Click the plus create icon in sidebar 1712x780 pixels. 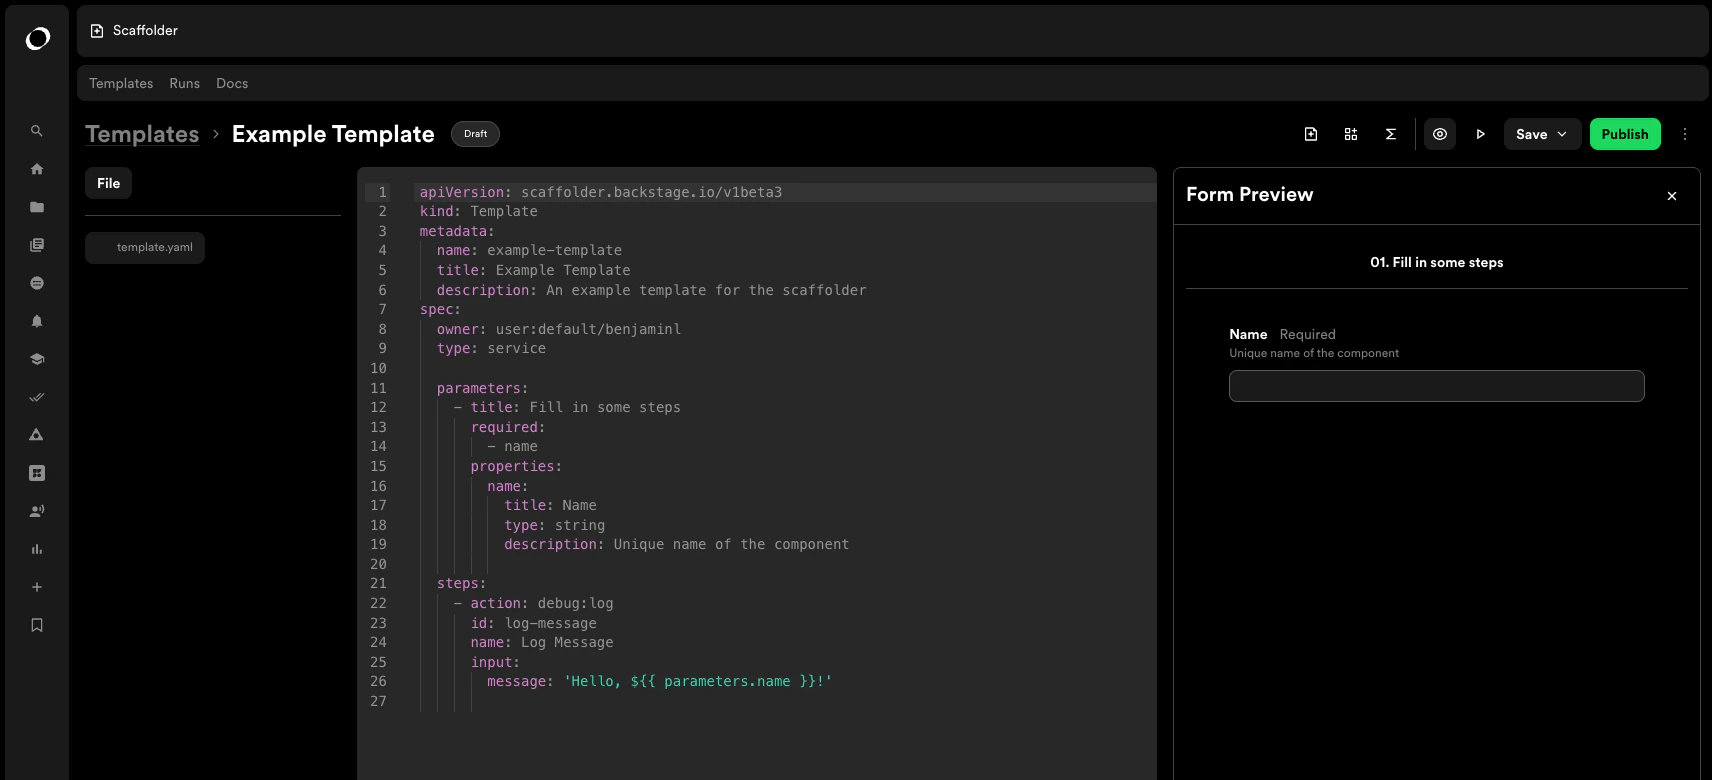click(x=37, y=587)
